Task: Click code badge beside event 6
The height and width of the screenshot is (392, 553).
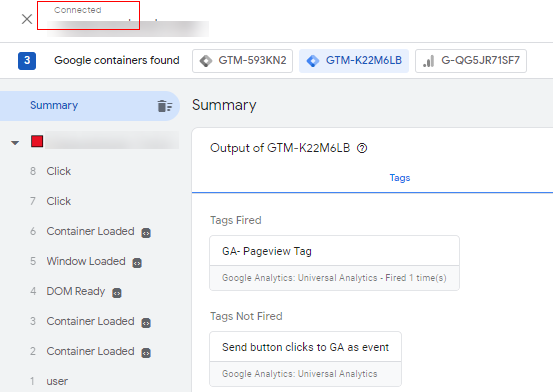Action: 146,233
